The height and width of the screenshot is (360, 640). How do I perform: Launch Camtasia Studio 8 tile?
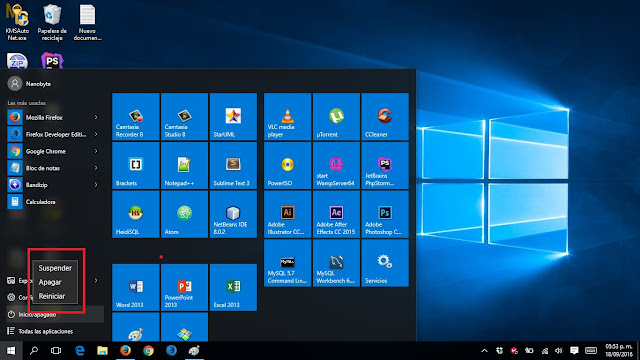click(x=184, y=116)
